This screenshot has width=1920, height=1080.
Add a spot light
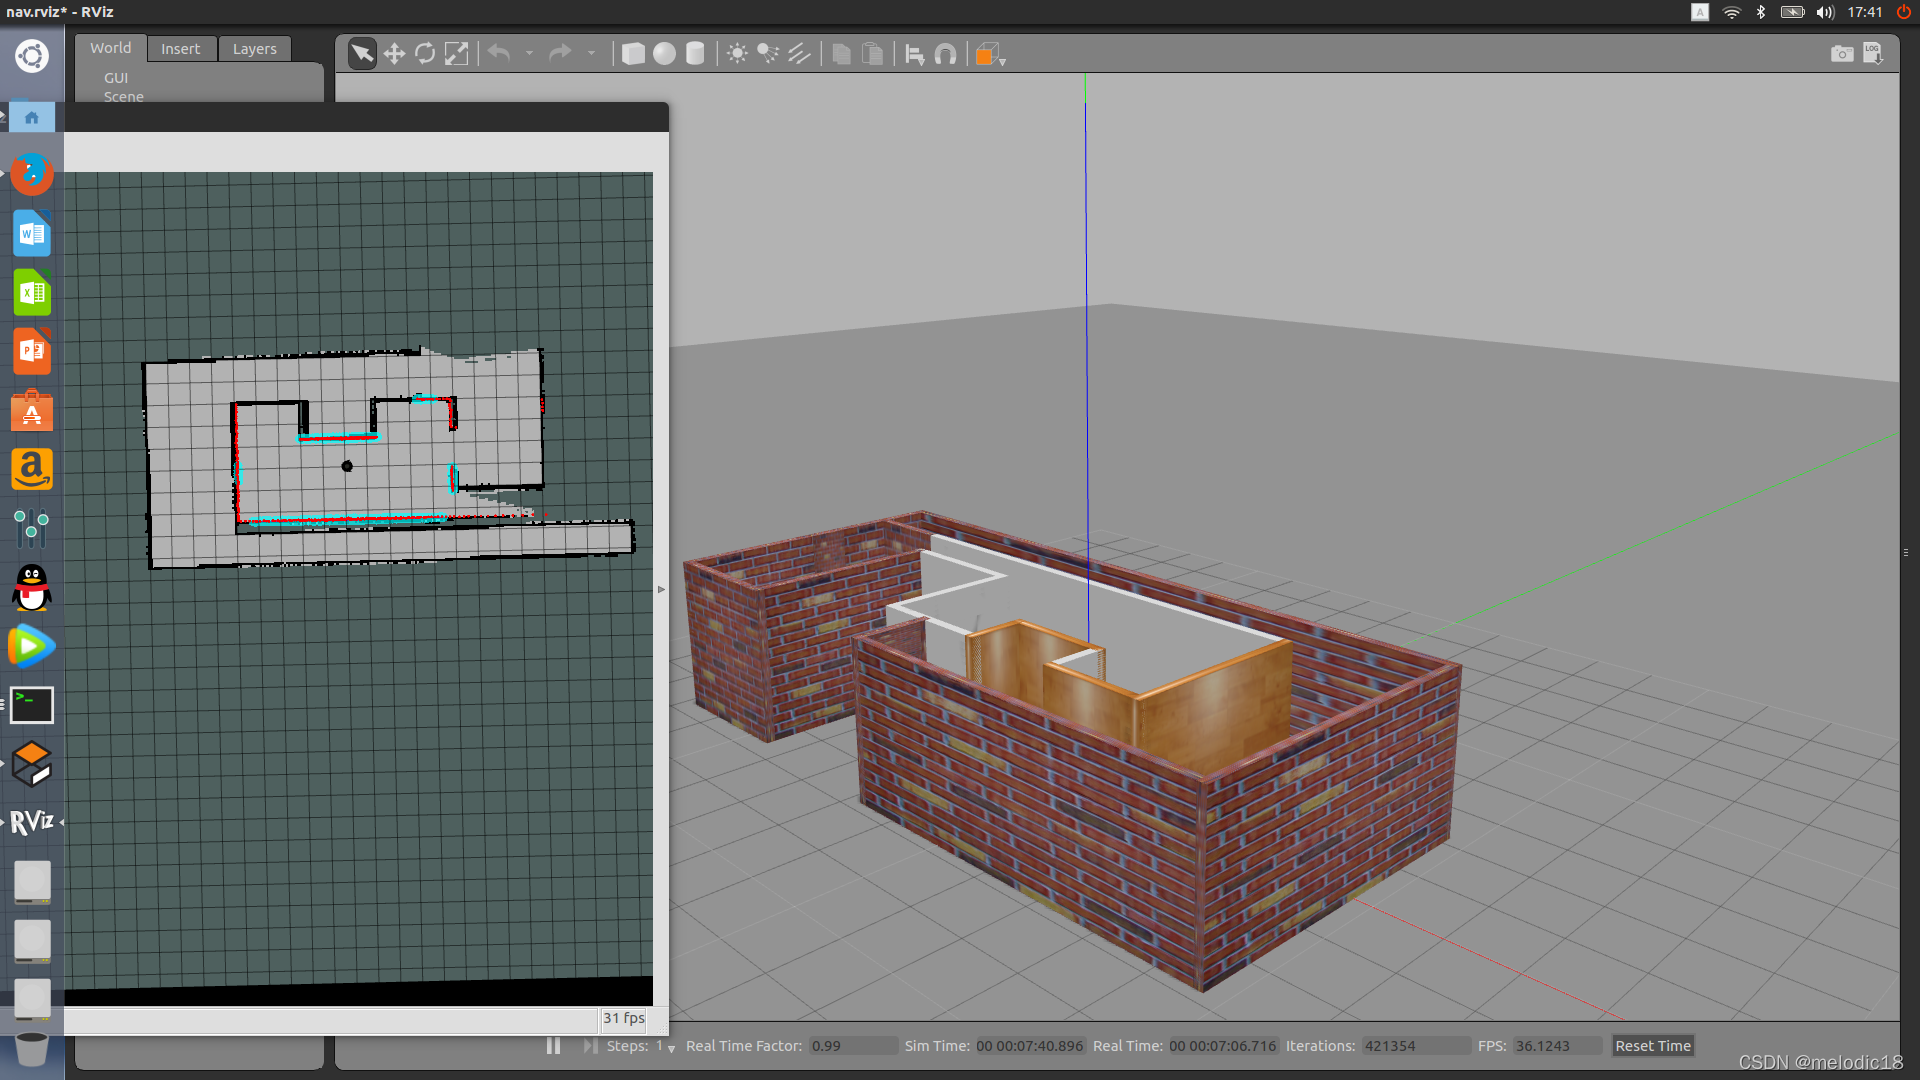tap(768, 54)
